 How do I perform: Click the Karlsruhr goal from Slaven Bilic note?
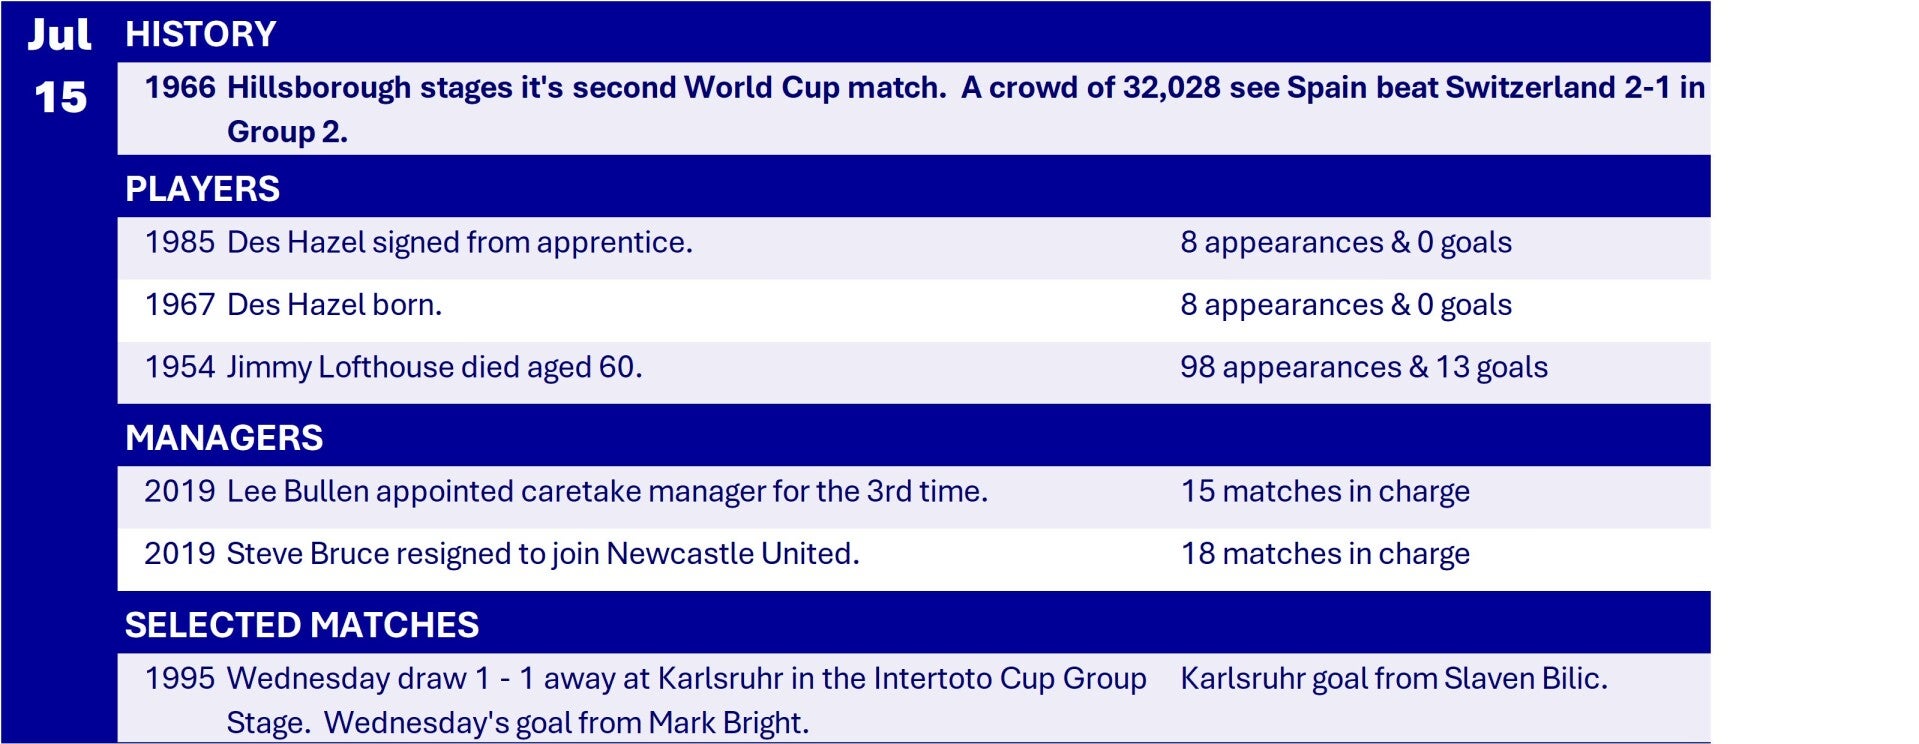point(1393,679)
